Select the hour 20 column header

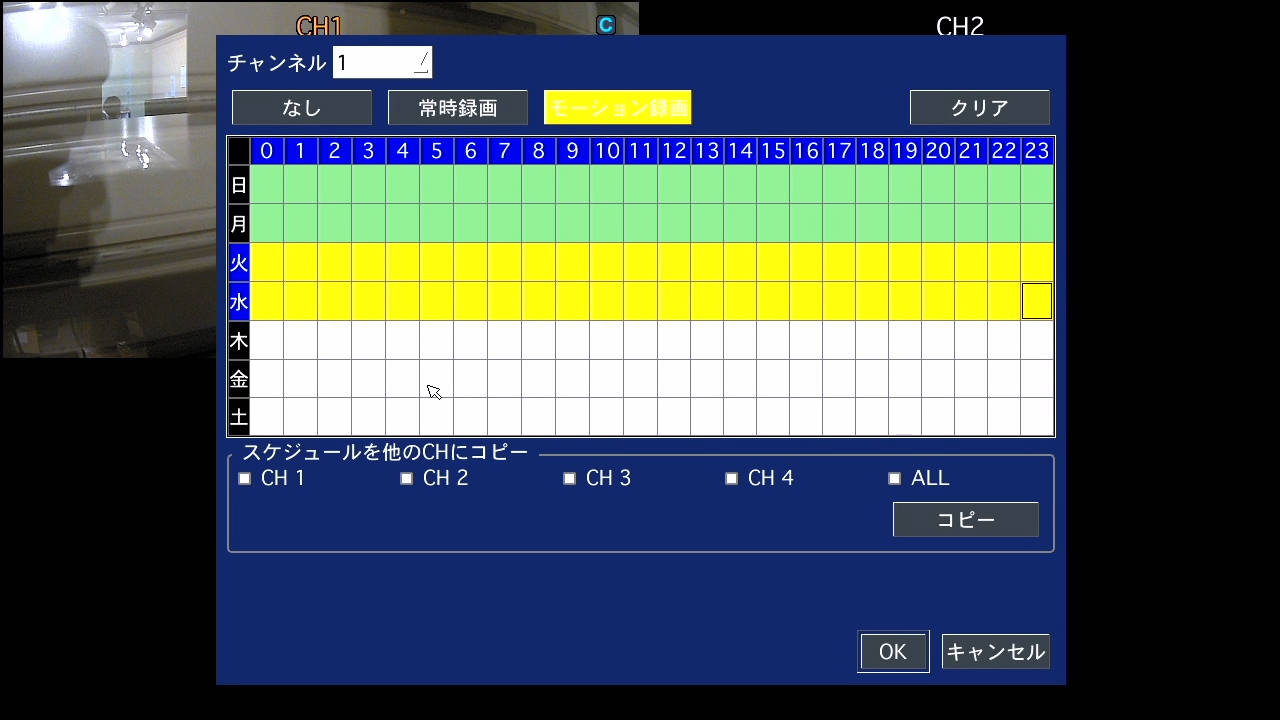[938, 151]
